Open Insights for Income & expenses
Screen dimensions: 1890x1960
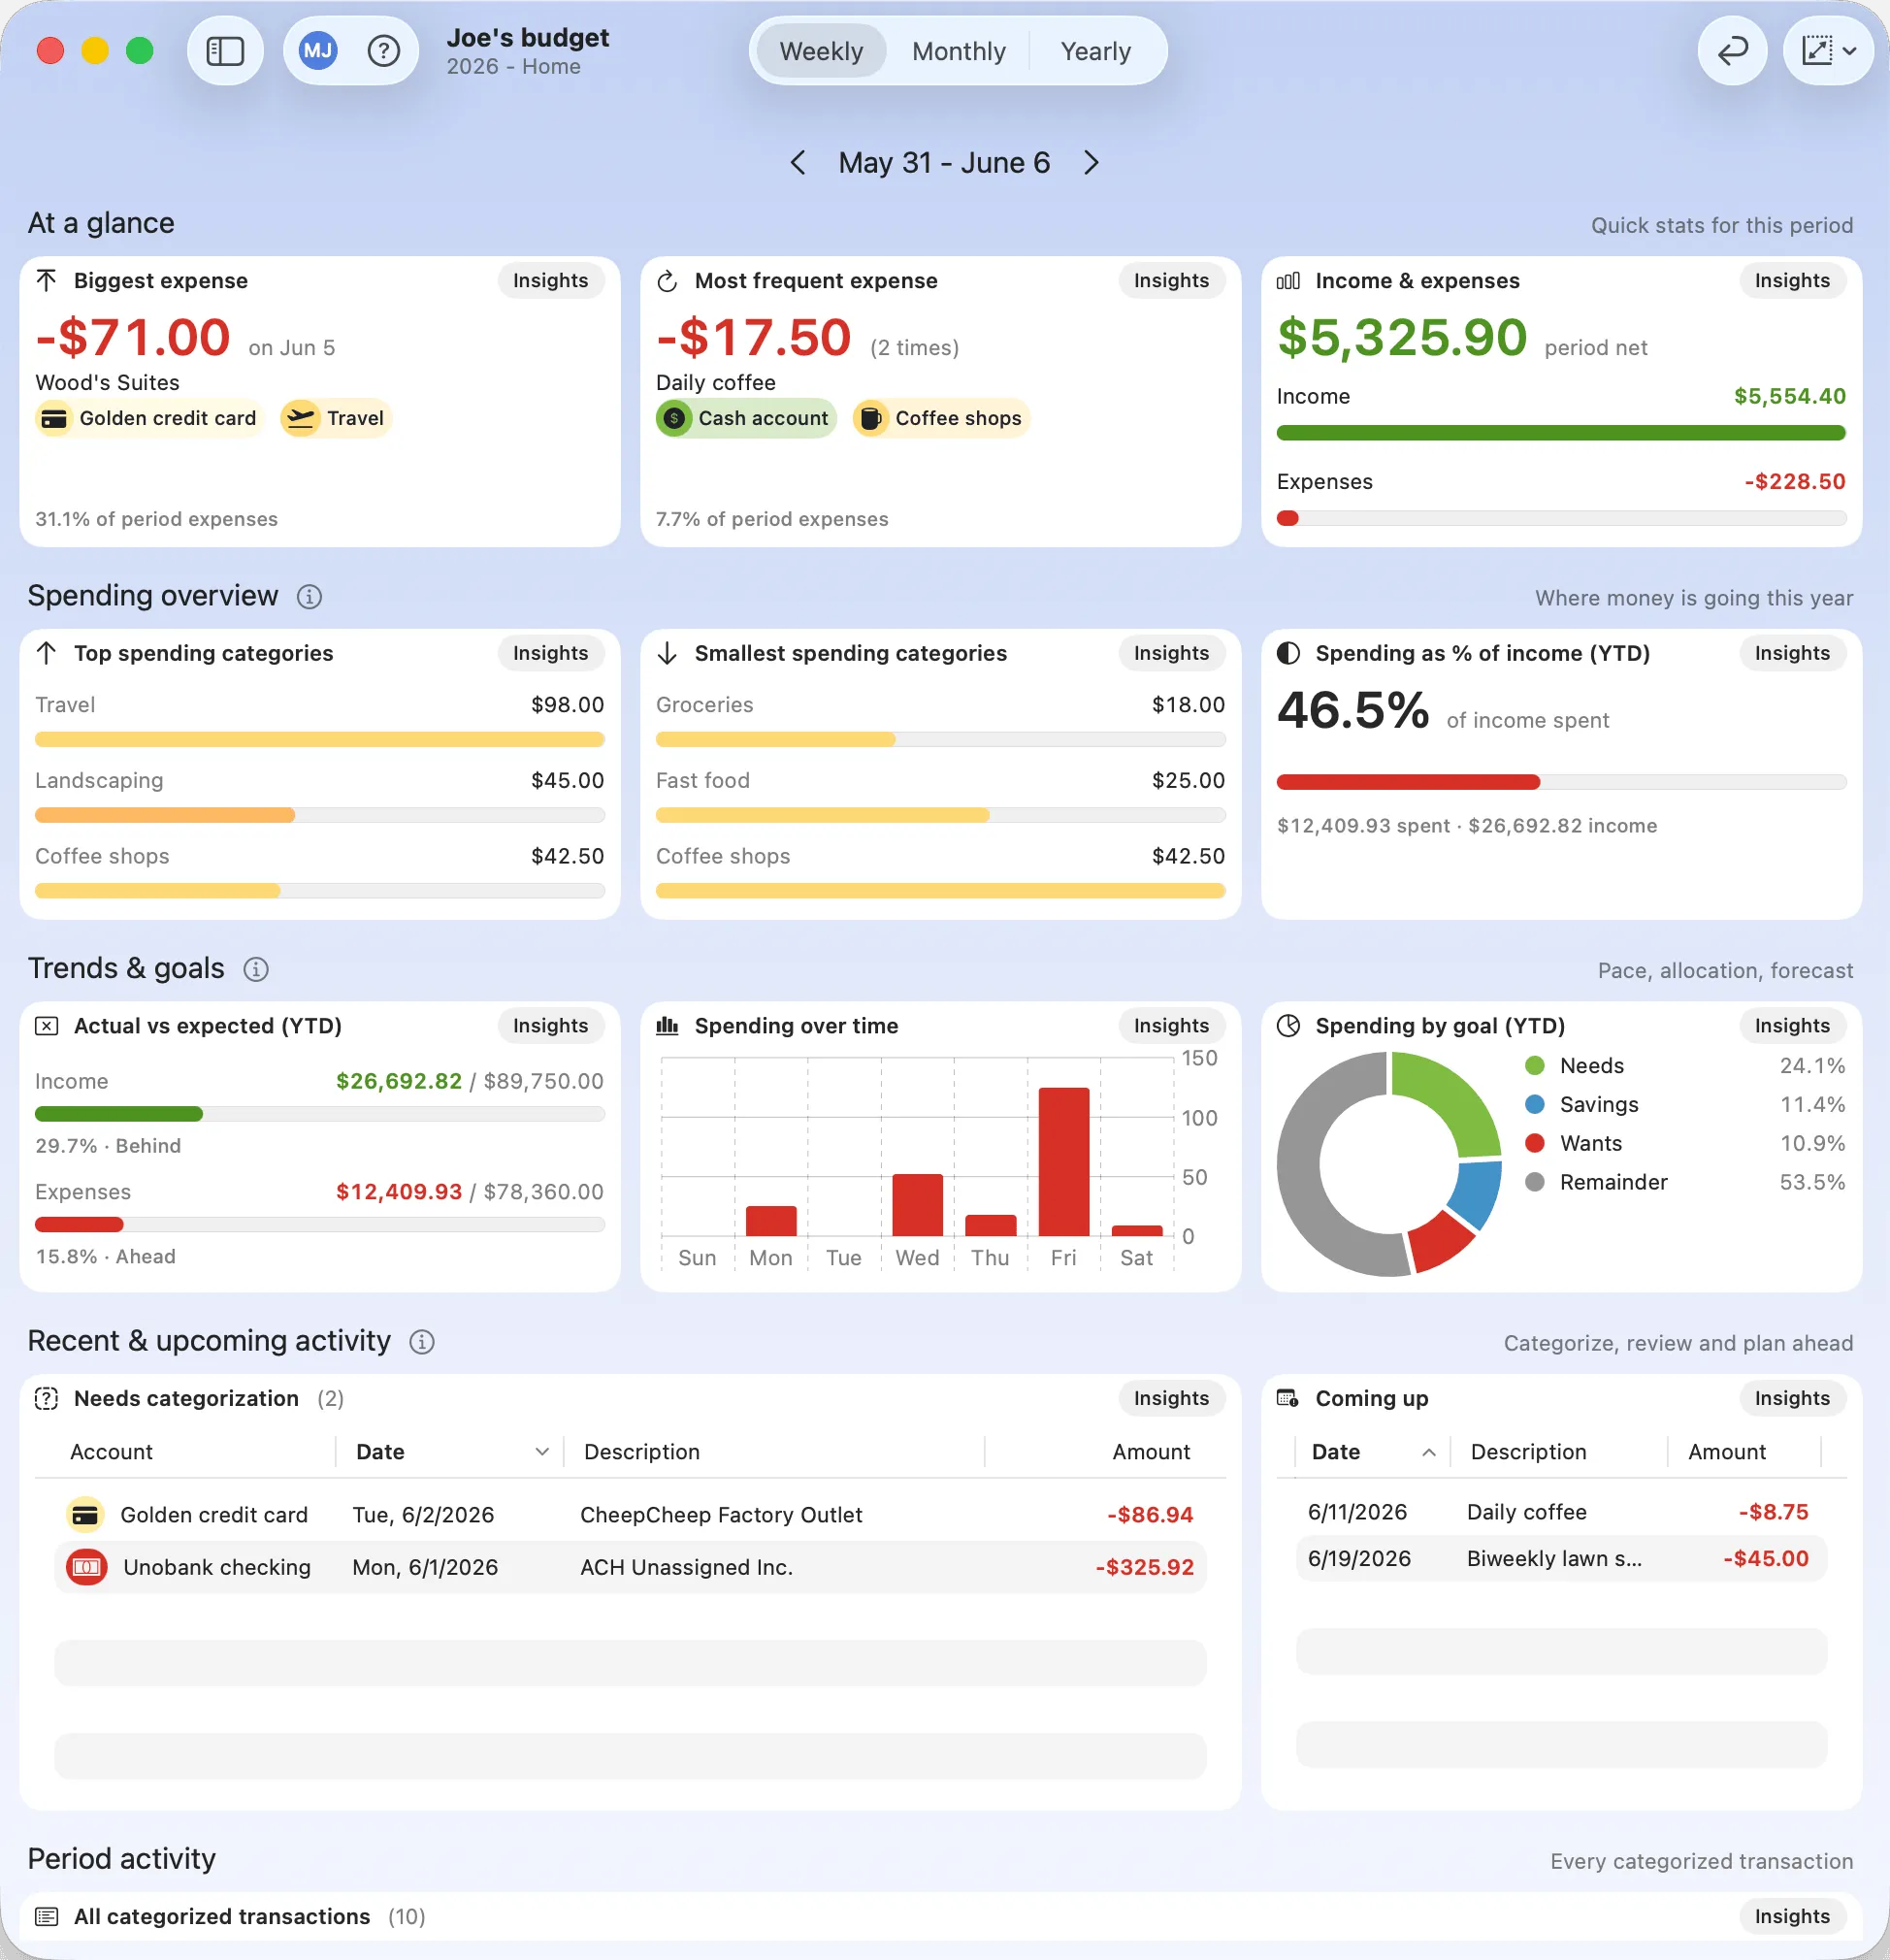click(x=1792, y=281)
